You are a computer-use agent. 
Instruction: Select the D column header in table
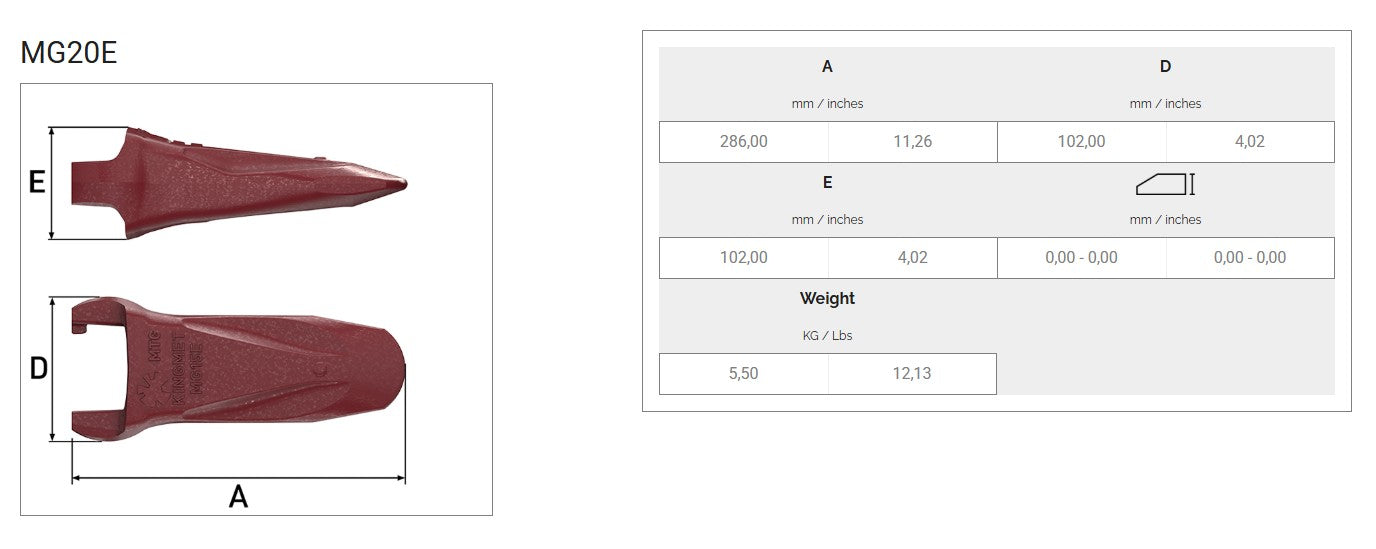pyautogui.click(x=1165, y=67)
